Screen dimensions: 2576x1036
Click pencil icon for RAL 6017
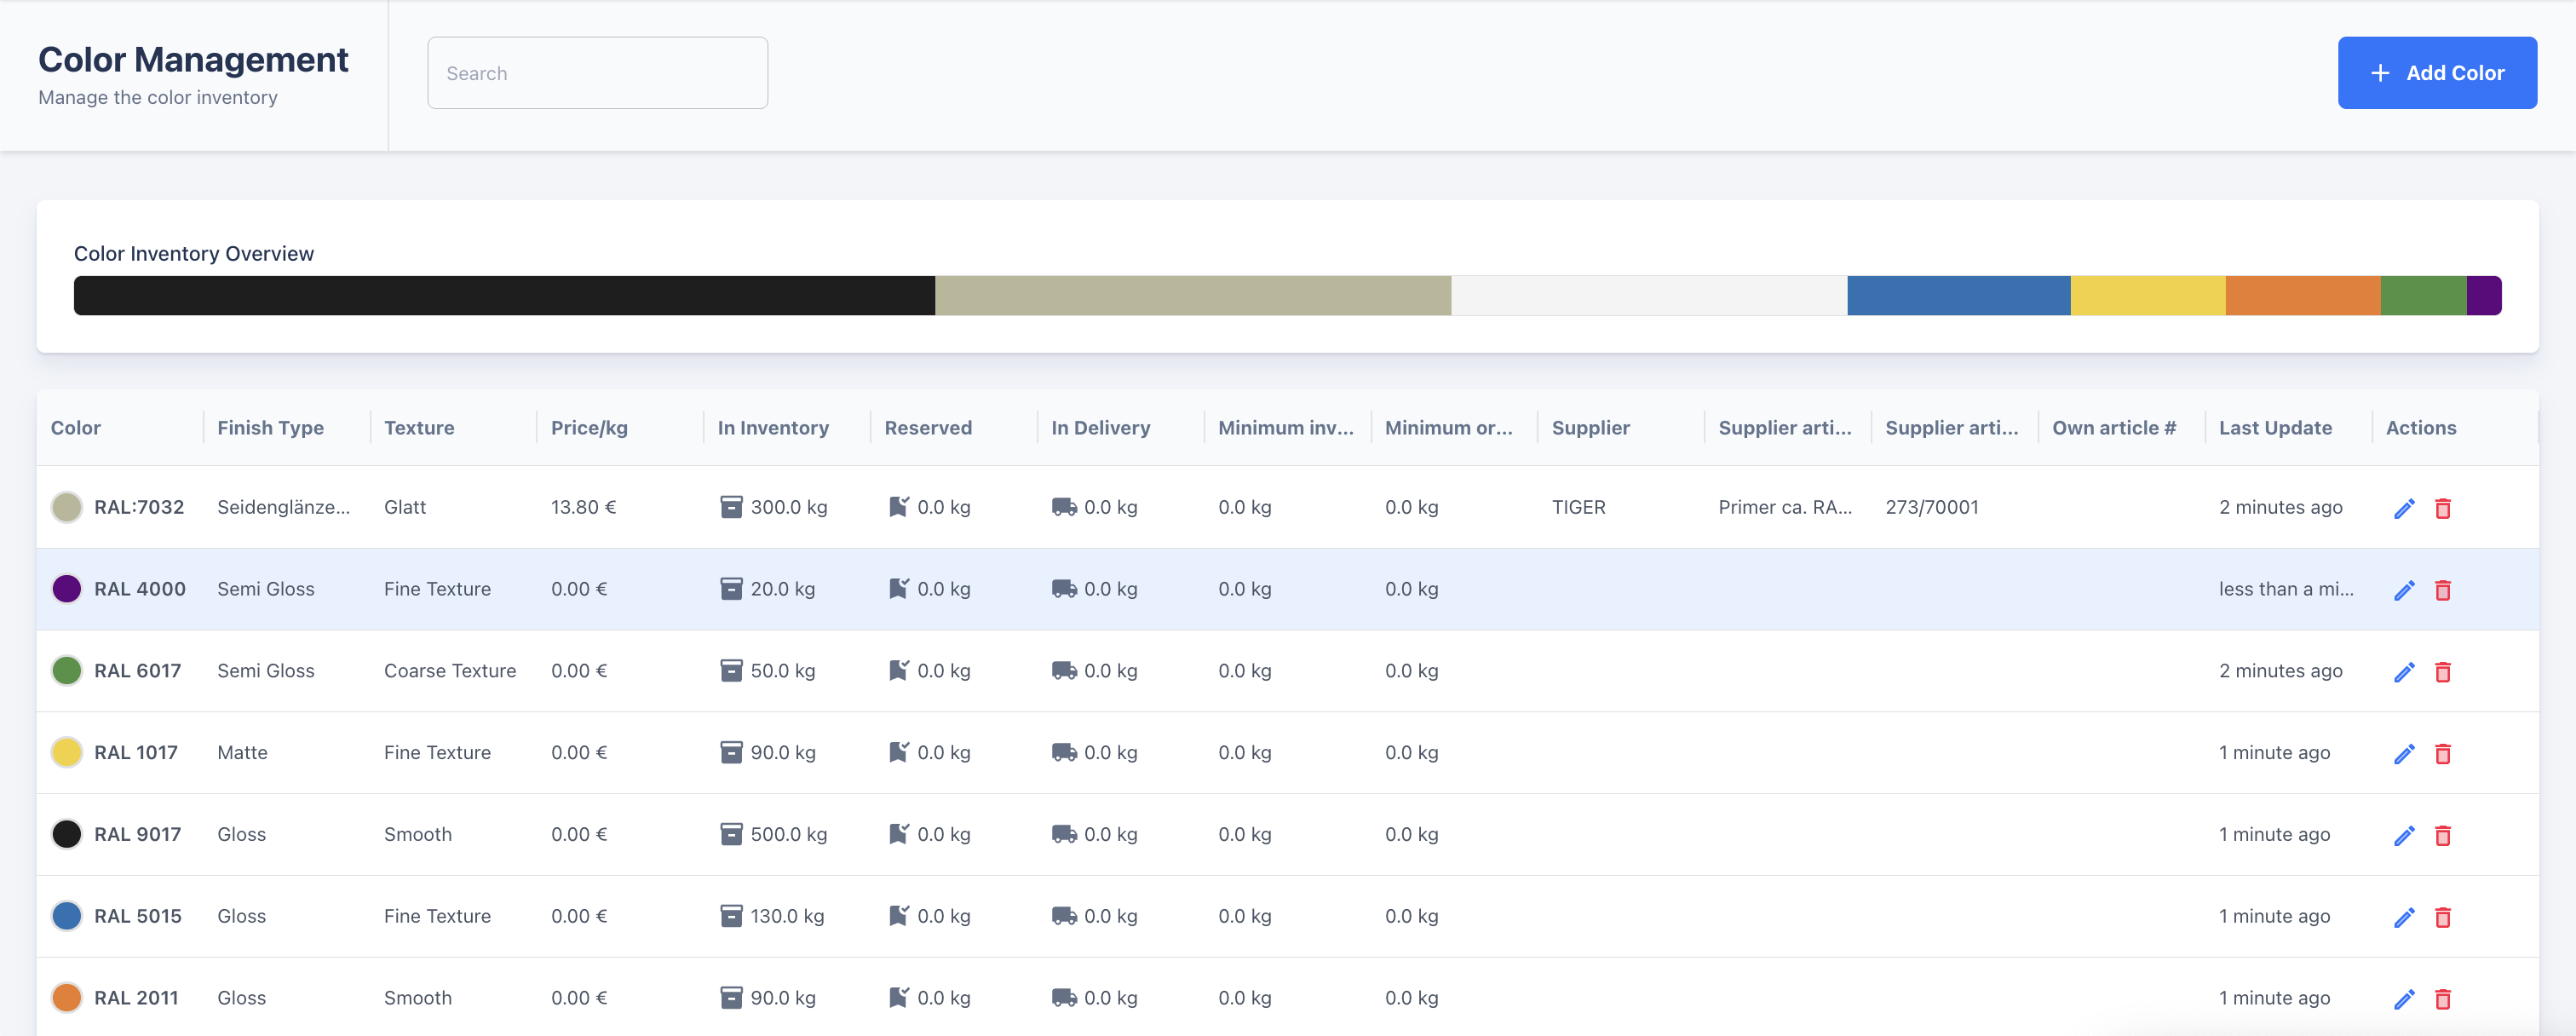click(2404, 672)
